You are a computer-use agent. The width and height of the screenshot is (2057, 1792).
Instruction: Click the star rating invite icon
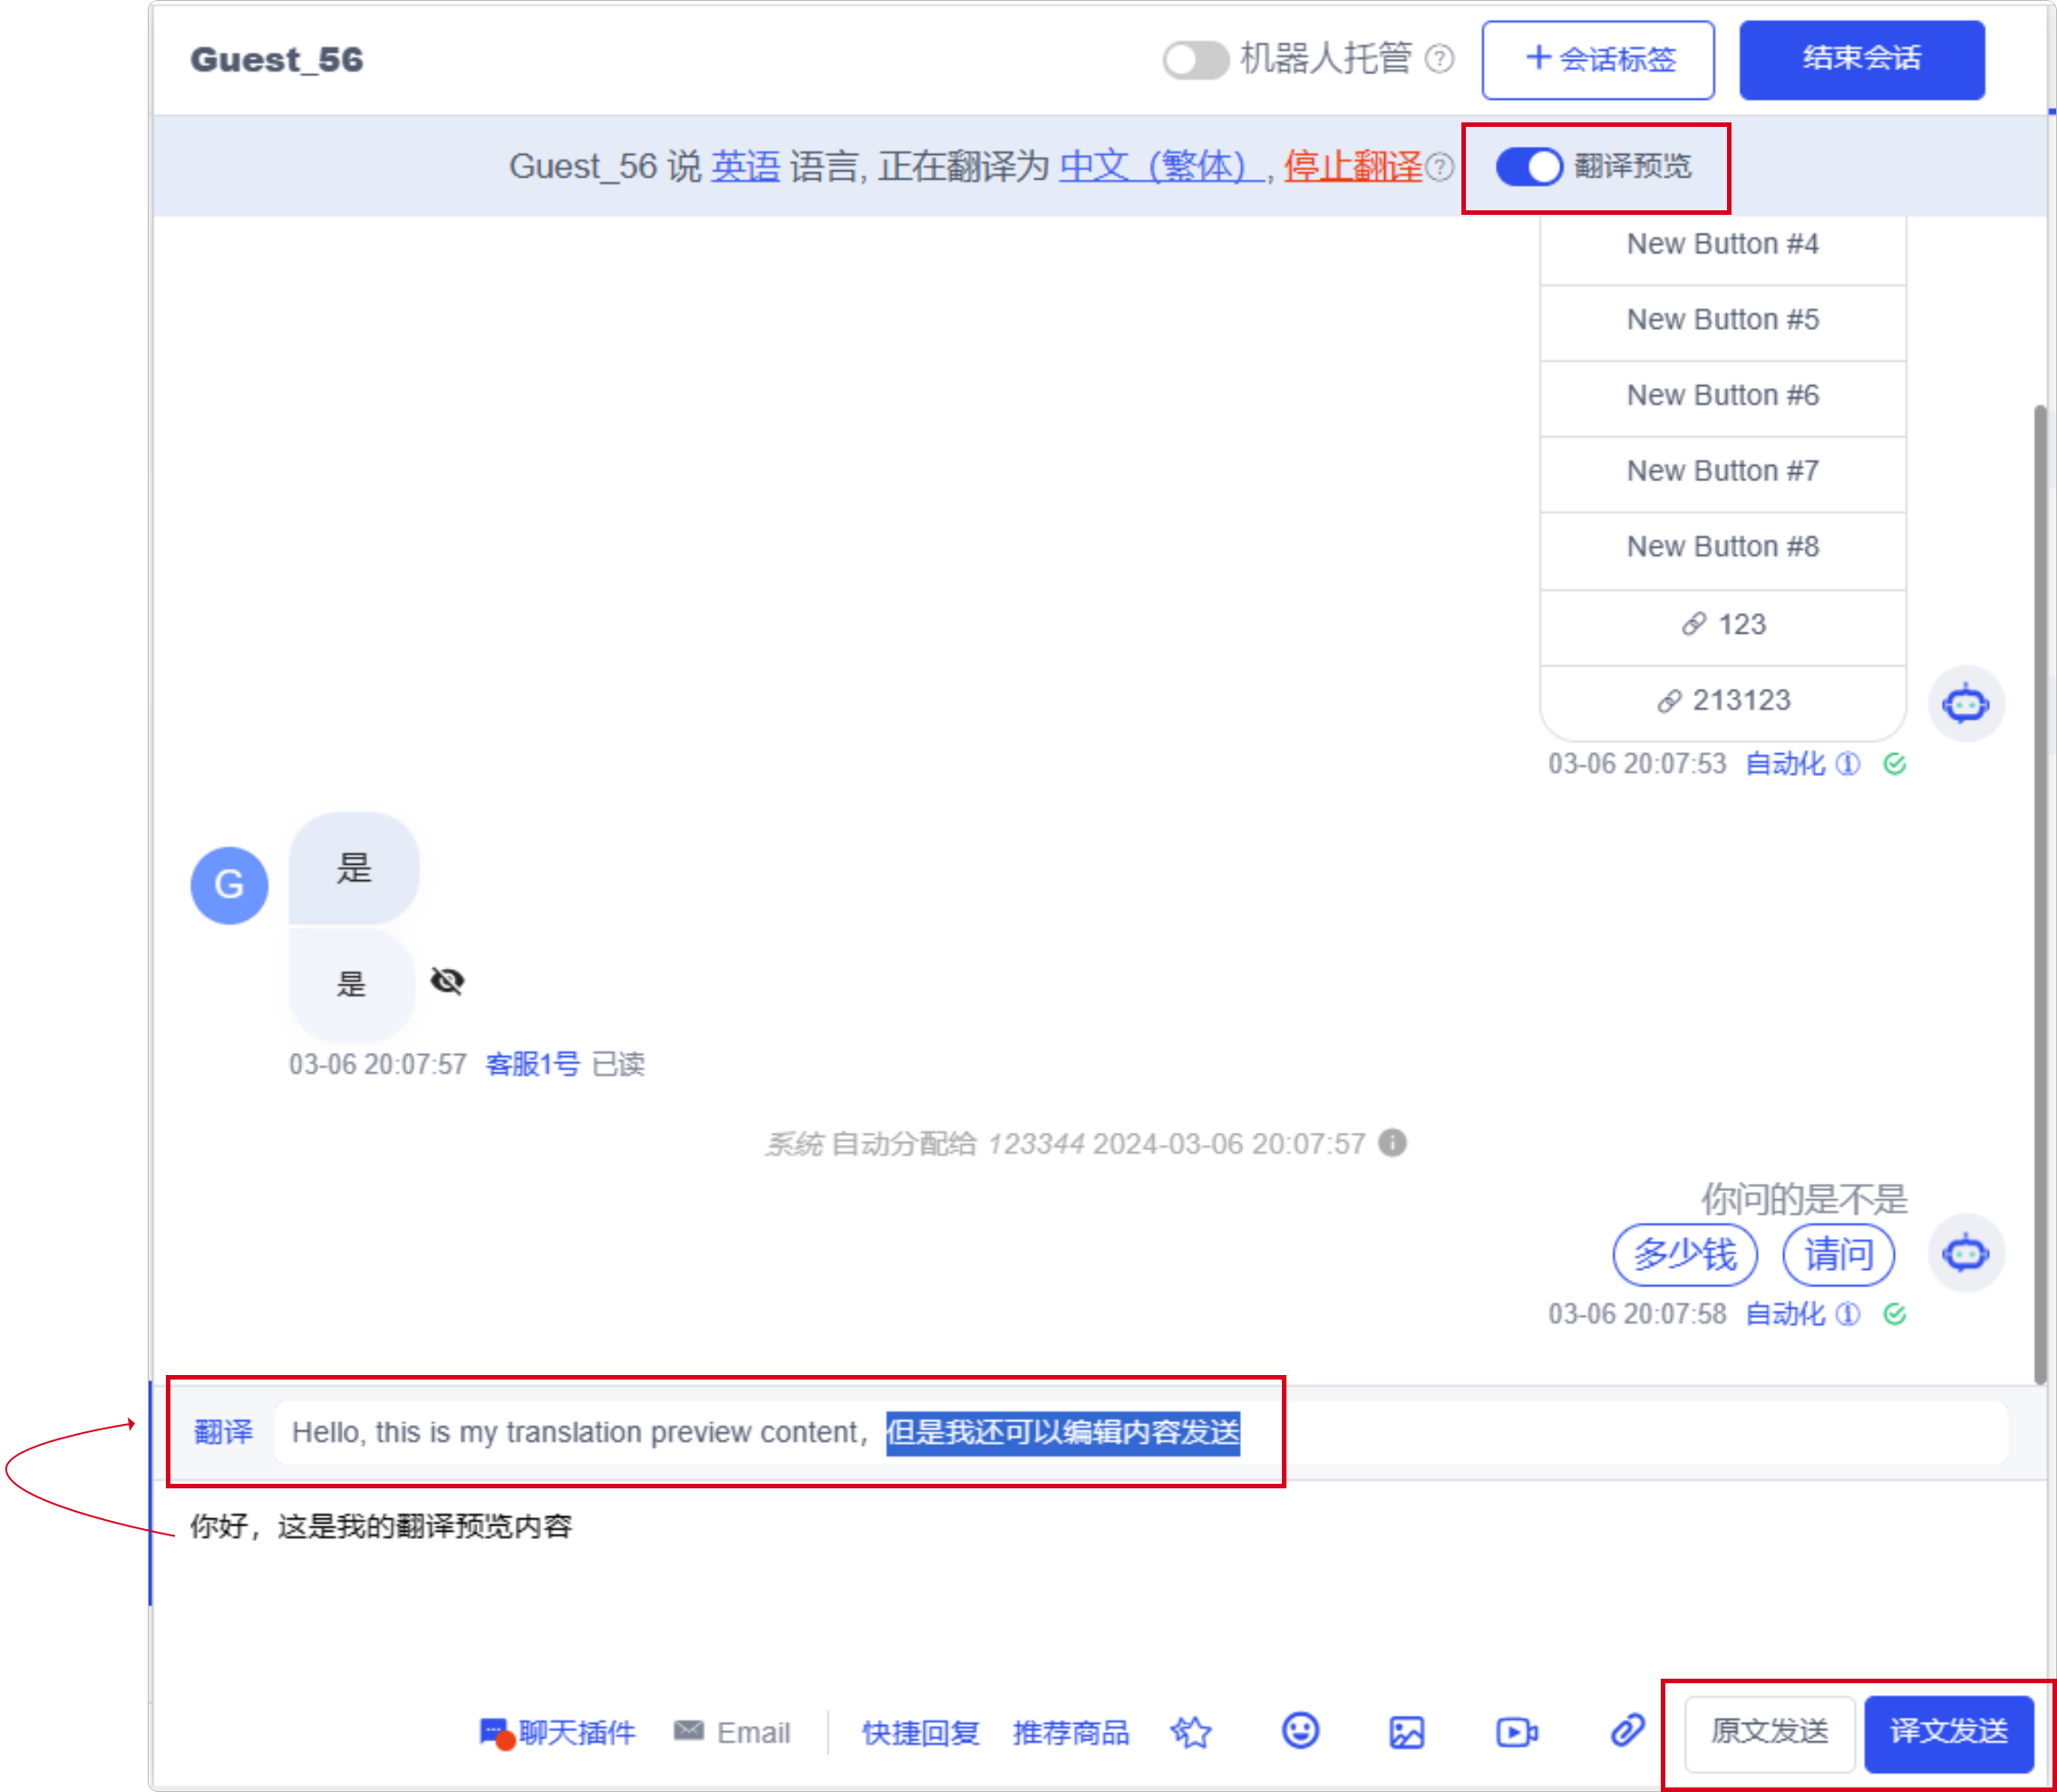coord(1190,1732)
